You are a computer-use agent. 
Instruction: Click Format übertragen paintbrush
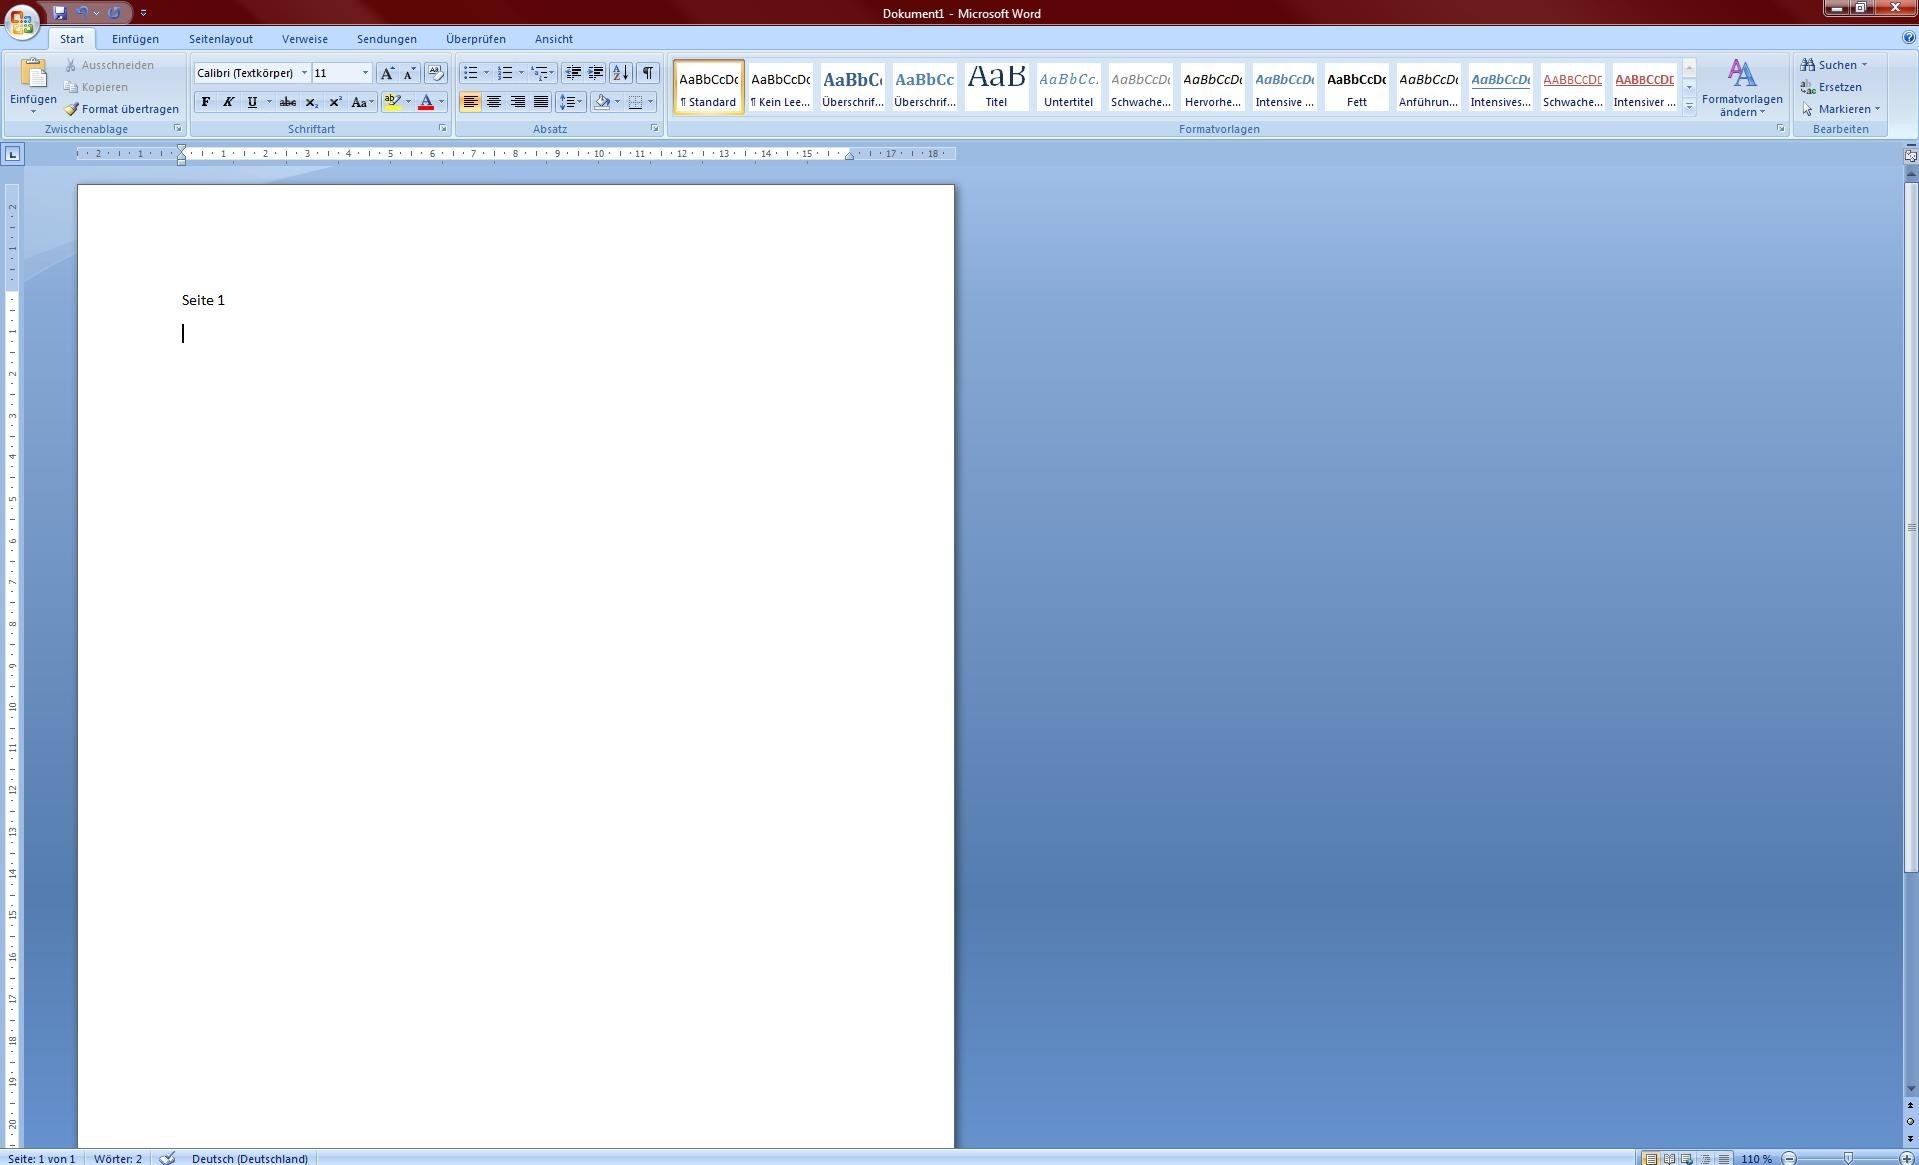coord(122,109)
